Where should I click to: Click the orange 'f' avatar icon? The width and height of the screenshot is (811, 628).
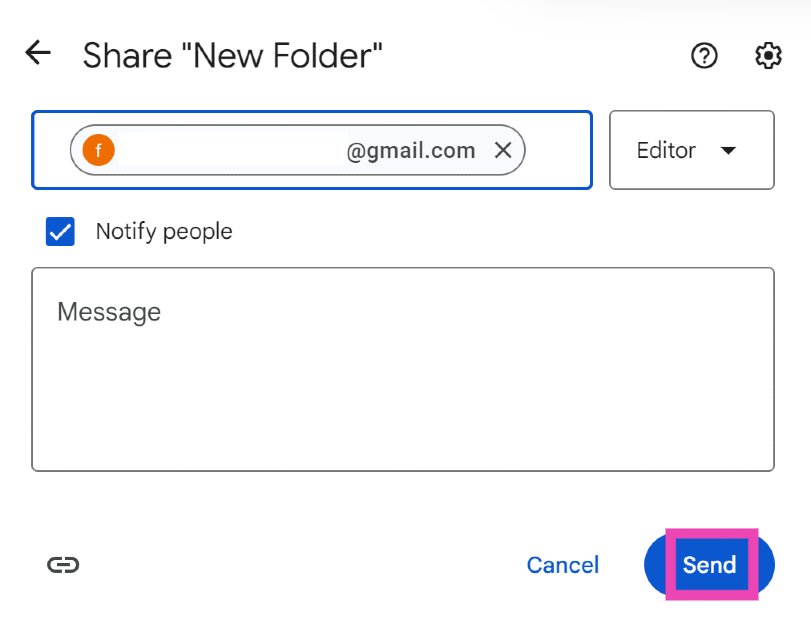tap(99, 150)
